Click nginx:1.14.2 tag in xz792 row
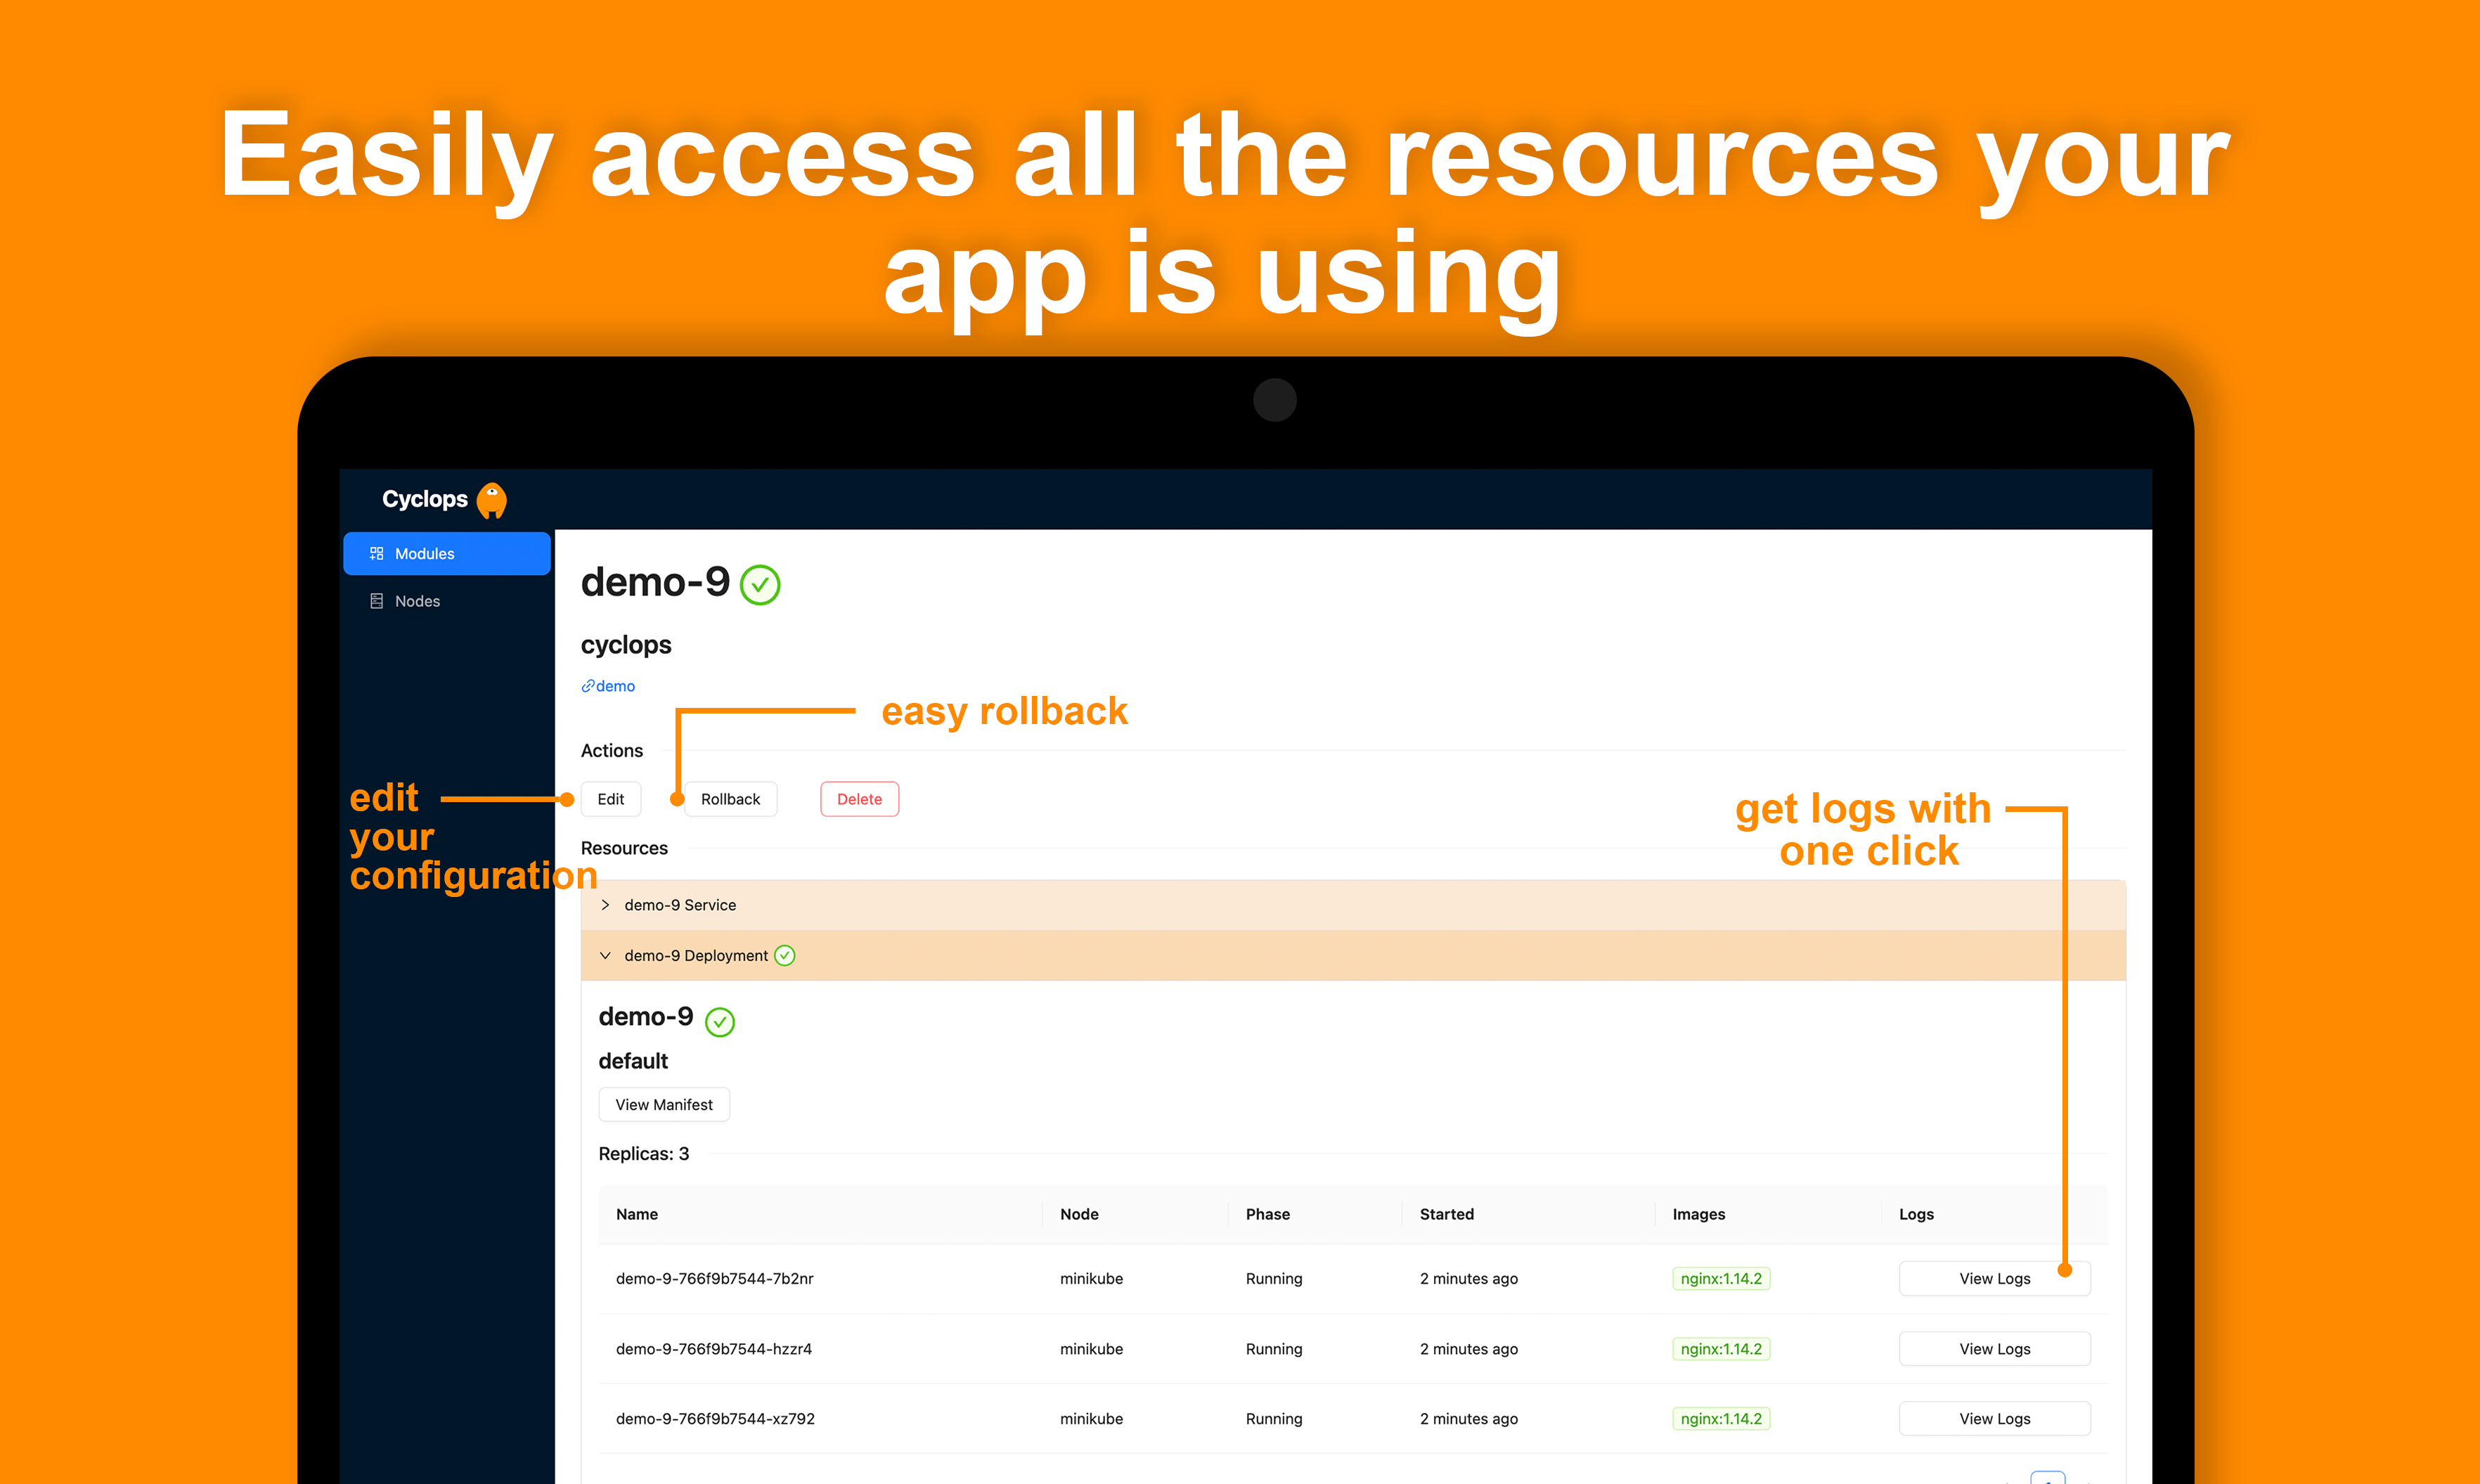 click(x=1721, y=1419)
